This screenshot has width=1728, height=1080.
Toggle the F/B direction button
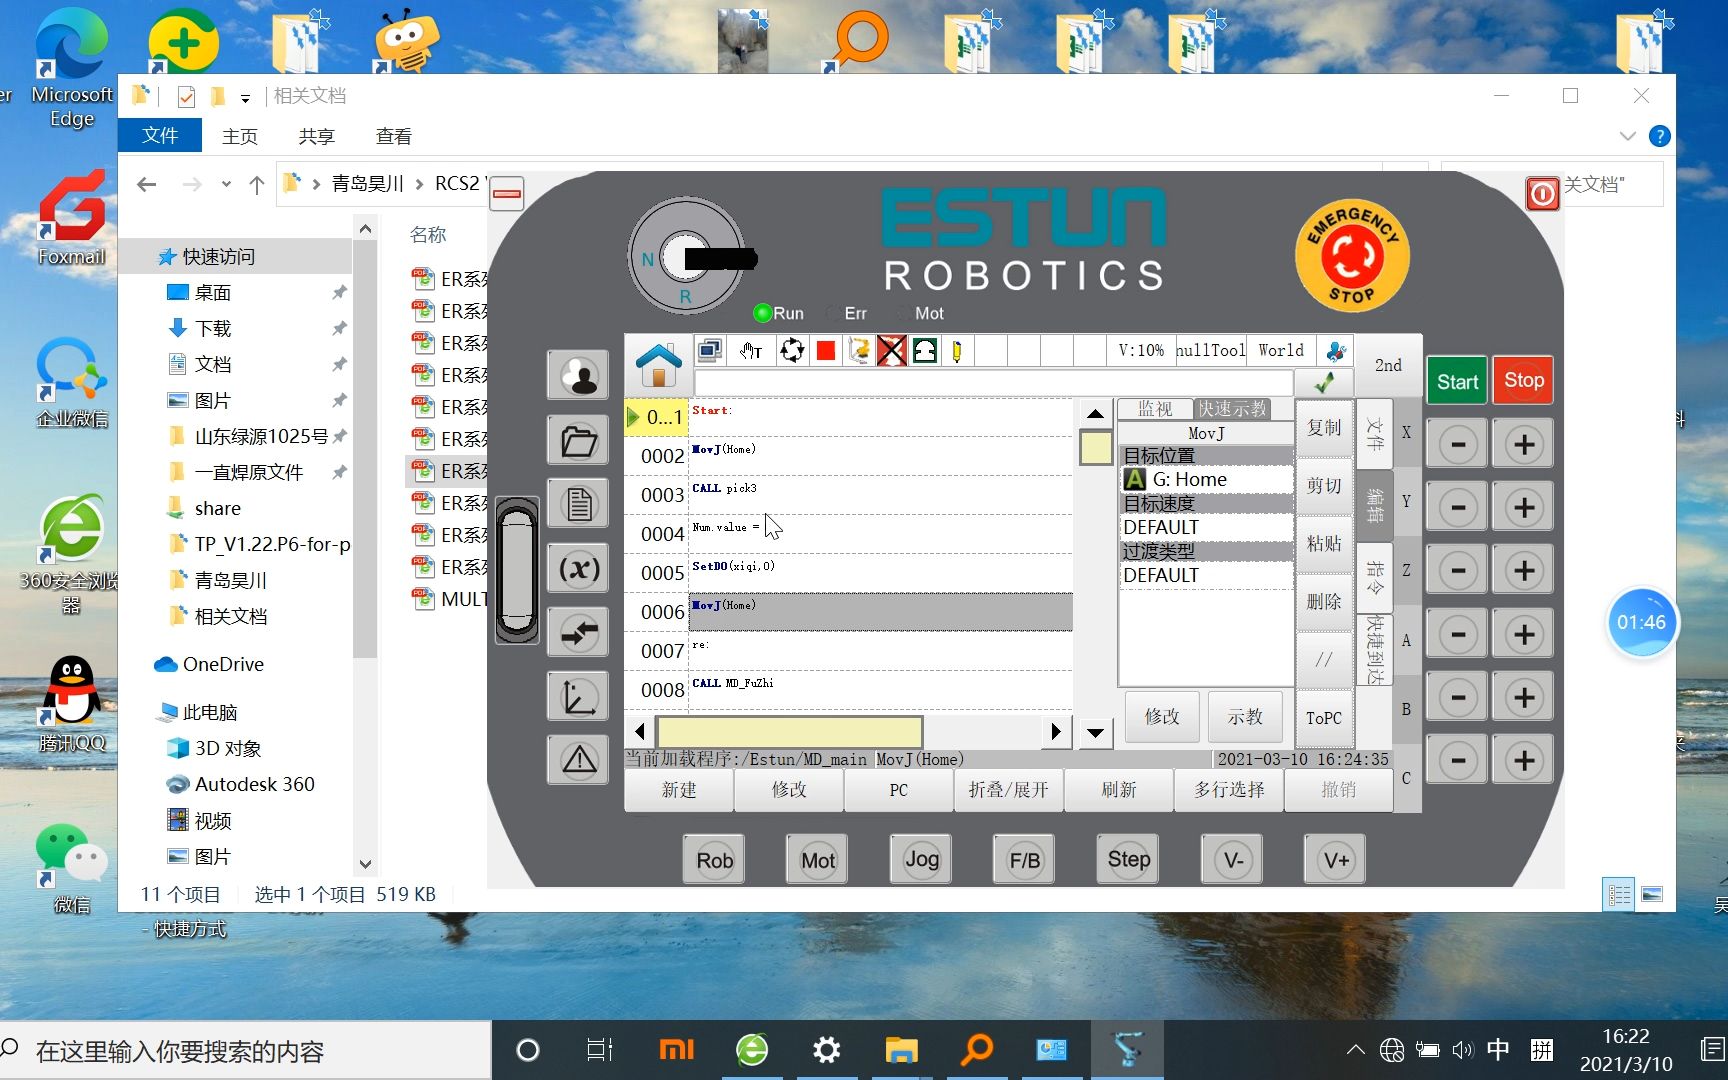point(1024,860)
